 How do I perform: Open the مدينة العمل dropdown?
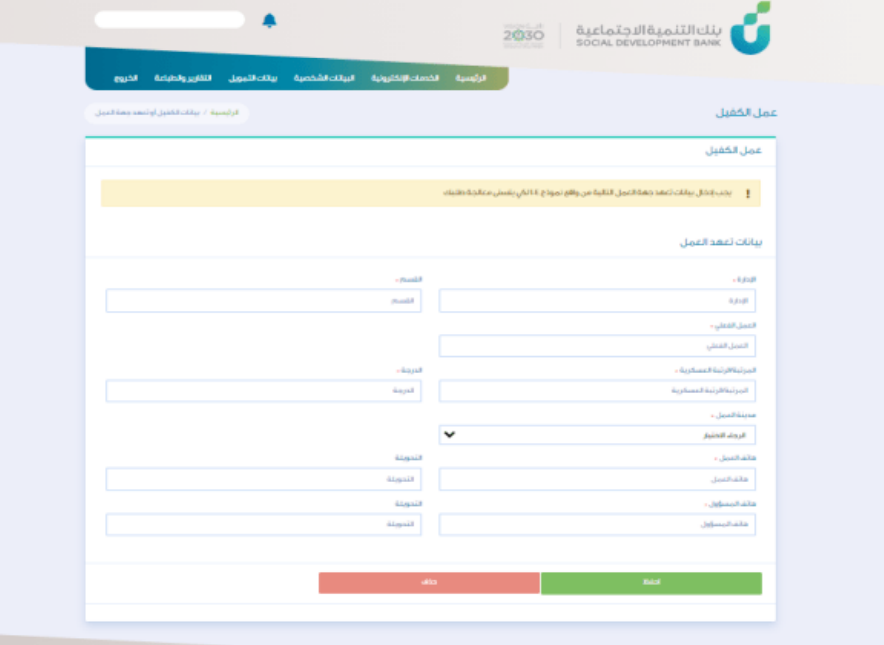click(597, 435)
